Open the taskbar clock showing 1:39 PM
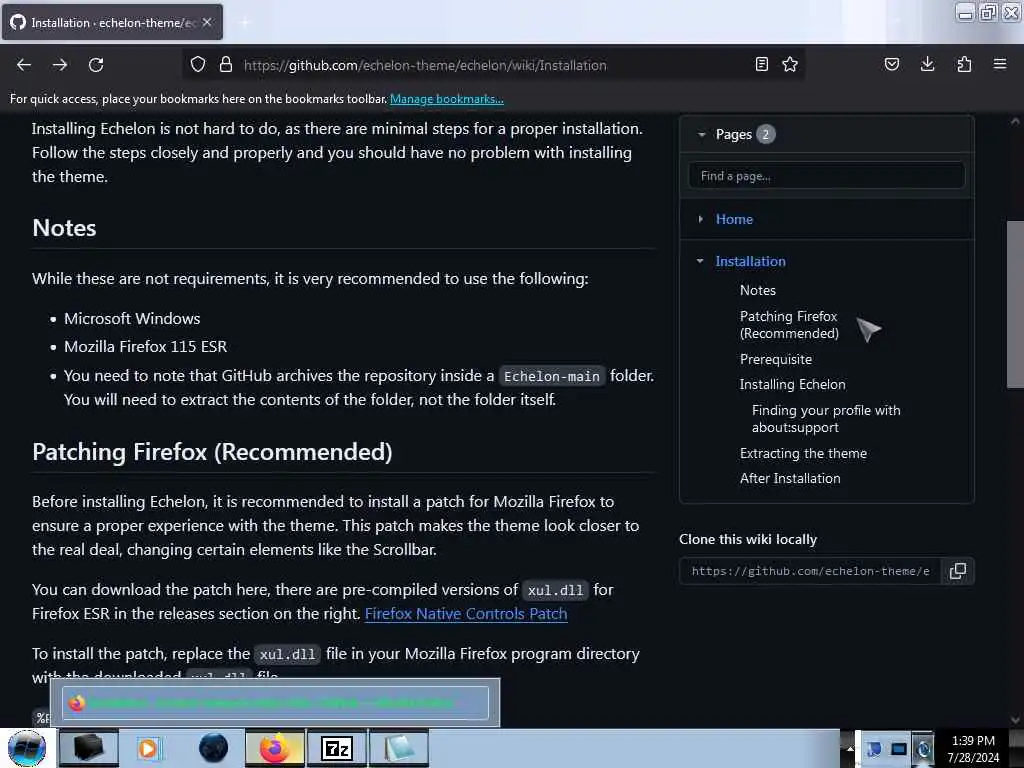 (x=973, y=749)
